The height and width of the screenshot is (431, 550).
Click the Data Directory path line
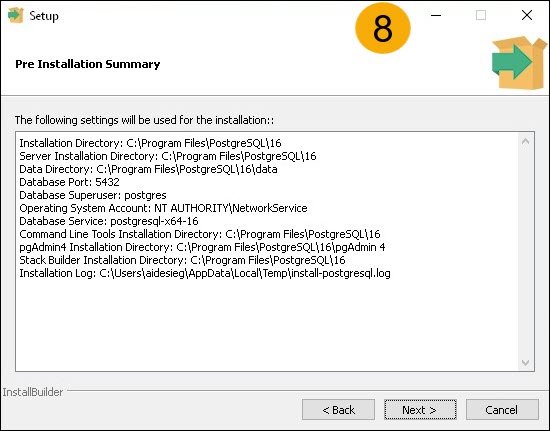148,169
